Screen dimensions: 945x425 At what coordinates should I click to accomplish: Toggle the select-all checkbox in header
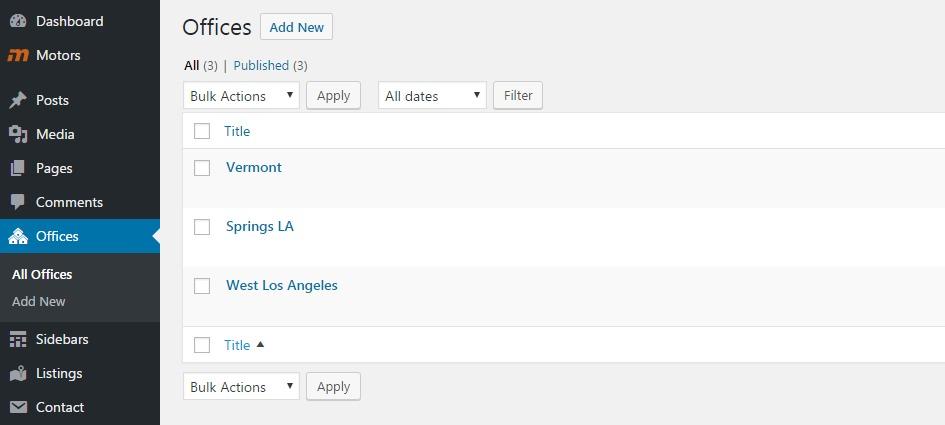[x=202, y=131]
